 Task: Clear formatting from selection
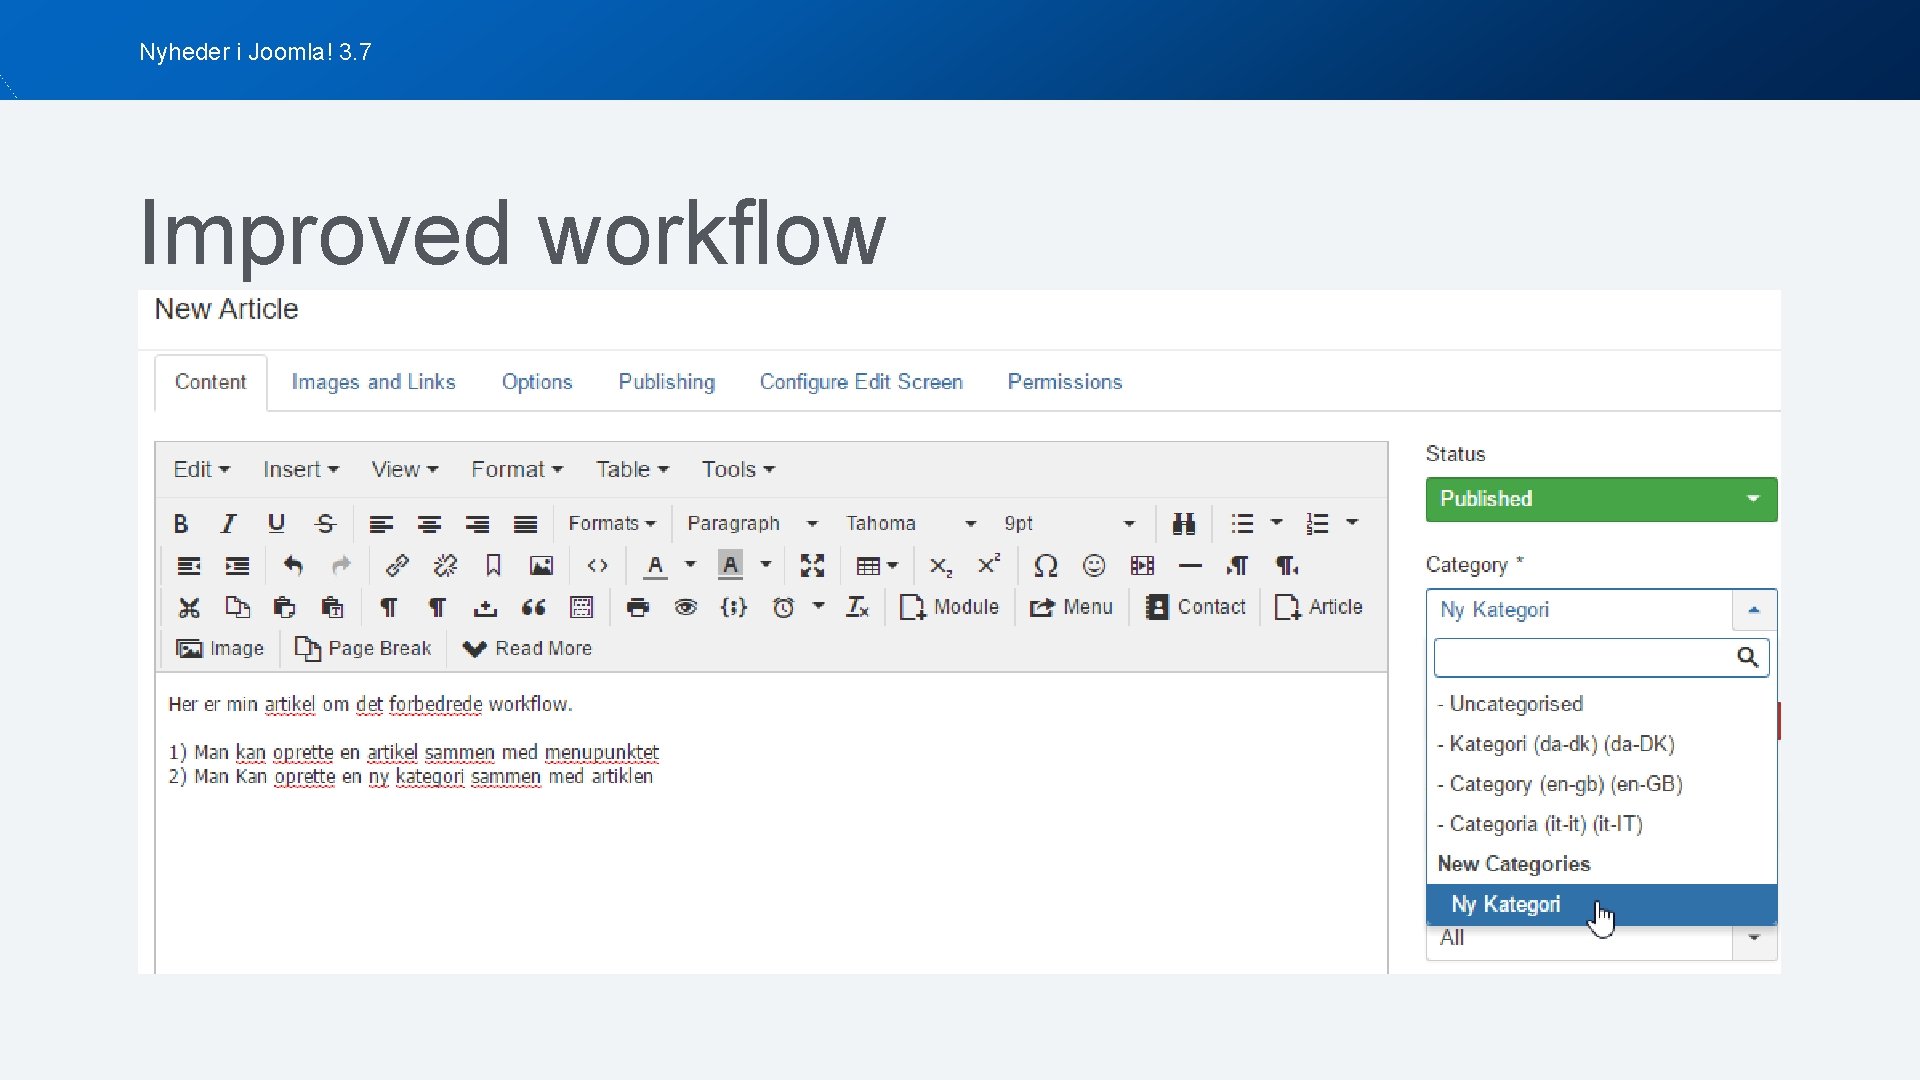click(x=858, y=608)
